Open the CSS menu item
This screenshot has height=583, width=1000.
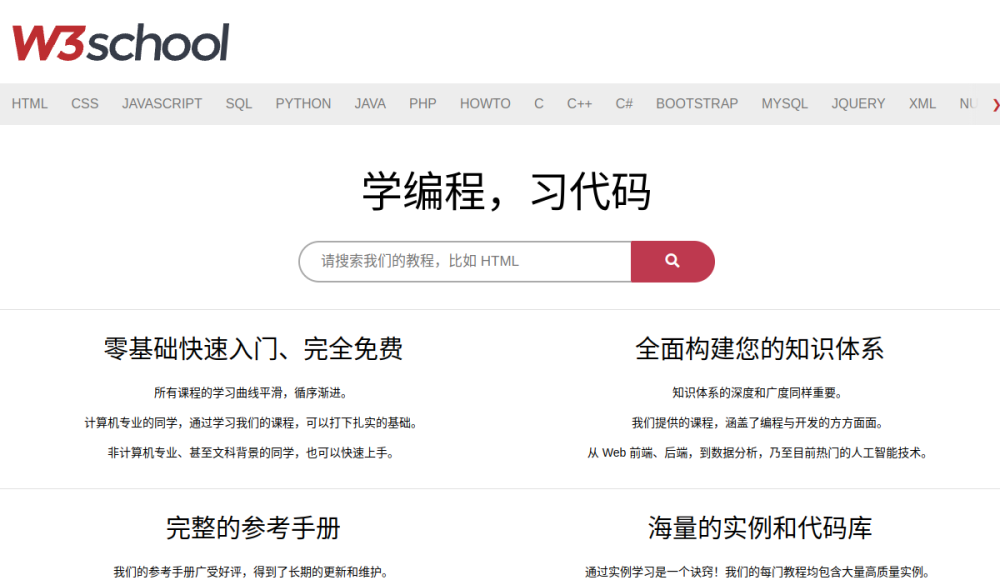point(85,104)
